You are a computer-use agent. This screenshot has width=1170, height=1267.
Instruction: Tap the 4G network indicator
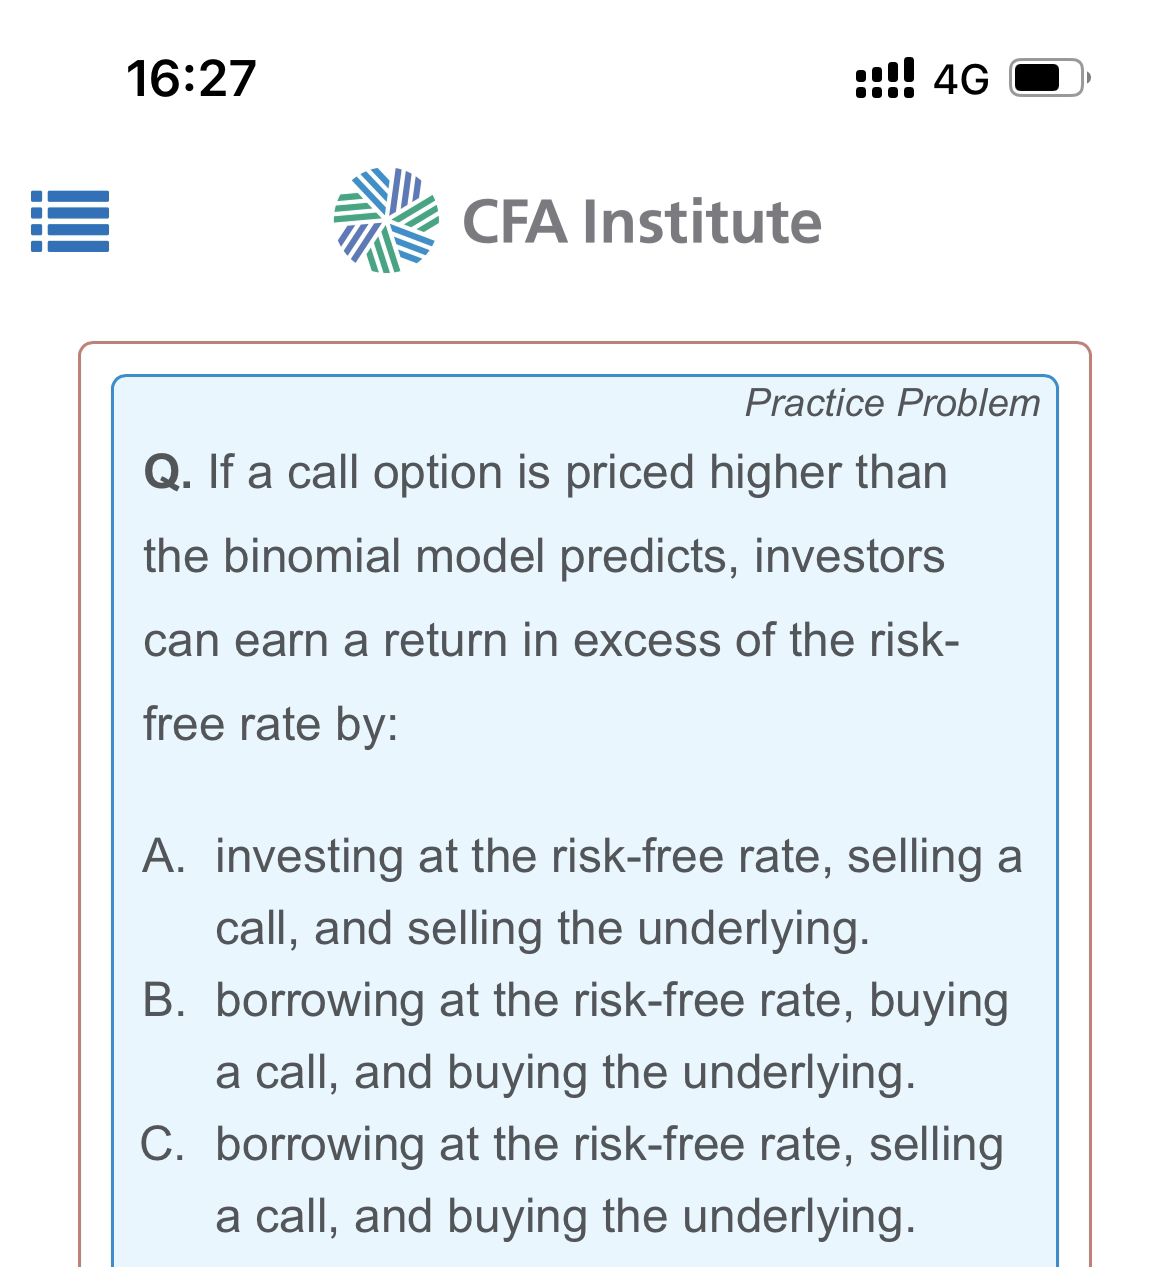pos(961,79)
